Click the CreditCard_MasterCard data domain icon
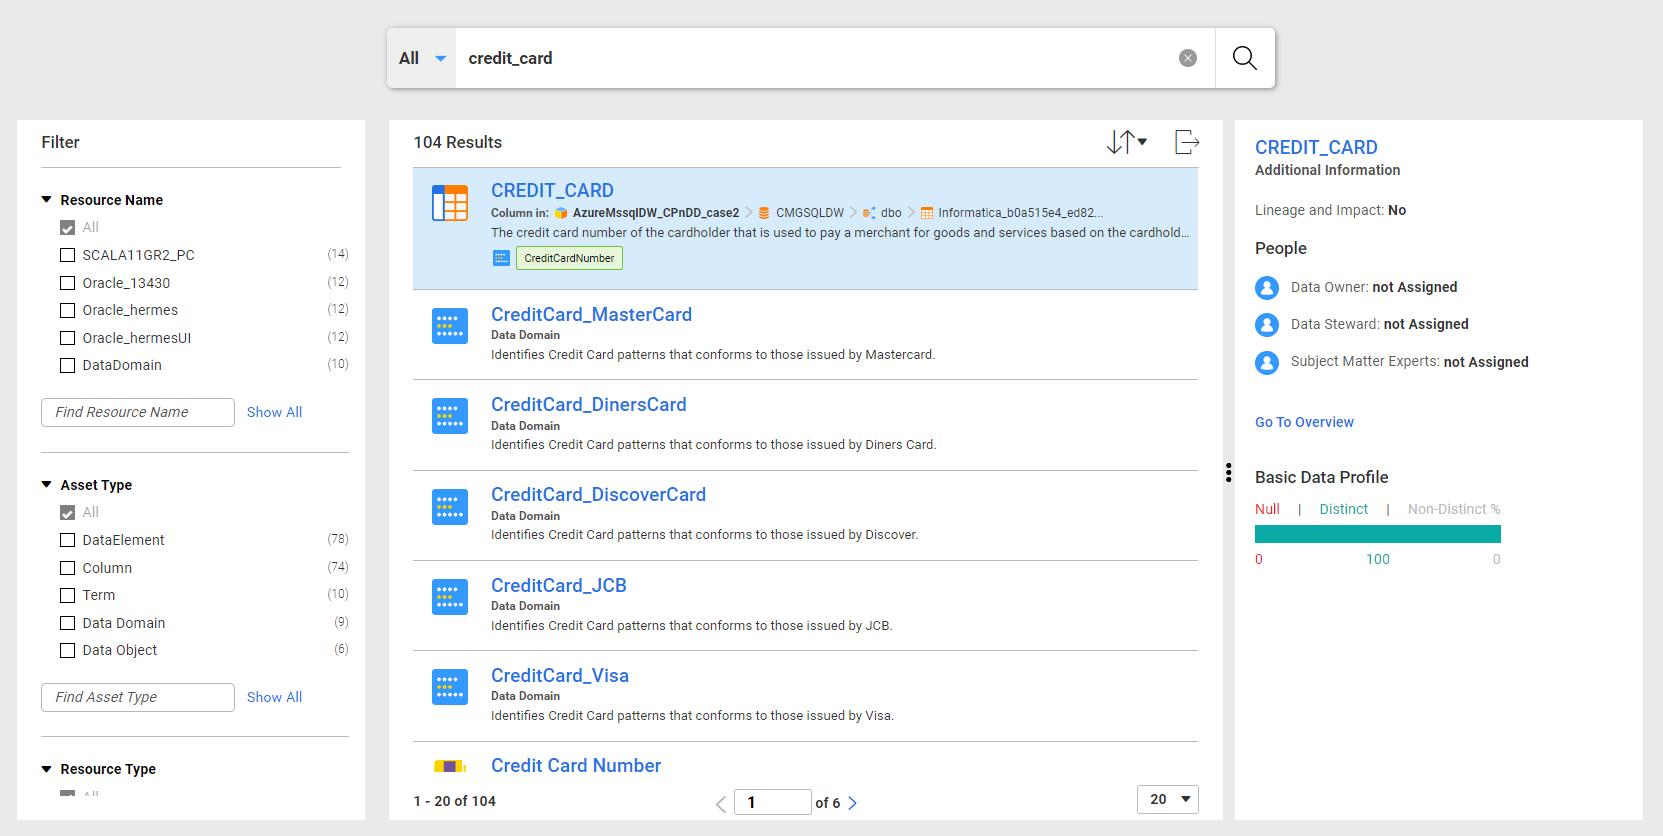Screen dimensions: 1663x836 450,326
